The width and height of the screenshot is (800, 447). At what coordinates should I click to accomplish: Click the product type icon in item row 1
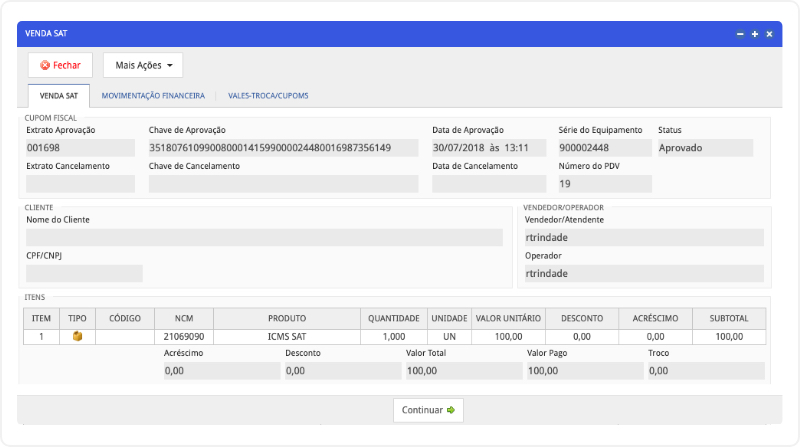click(78, 337)
